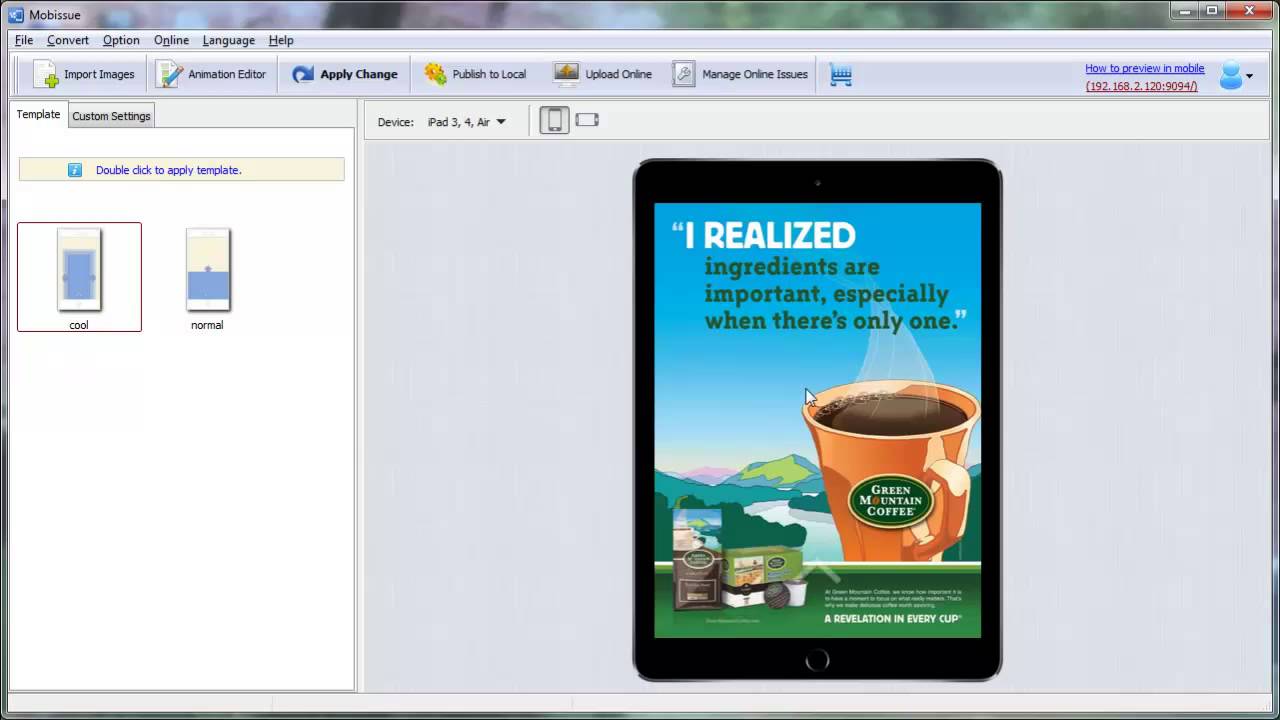The image size is (1280, 720).
Task: Open the Option menu
Action: 121,40
